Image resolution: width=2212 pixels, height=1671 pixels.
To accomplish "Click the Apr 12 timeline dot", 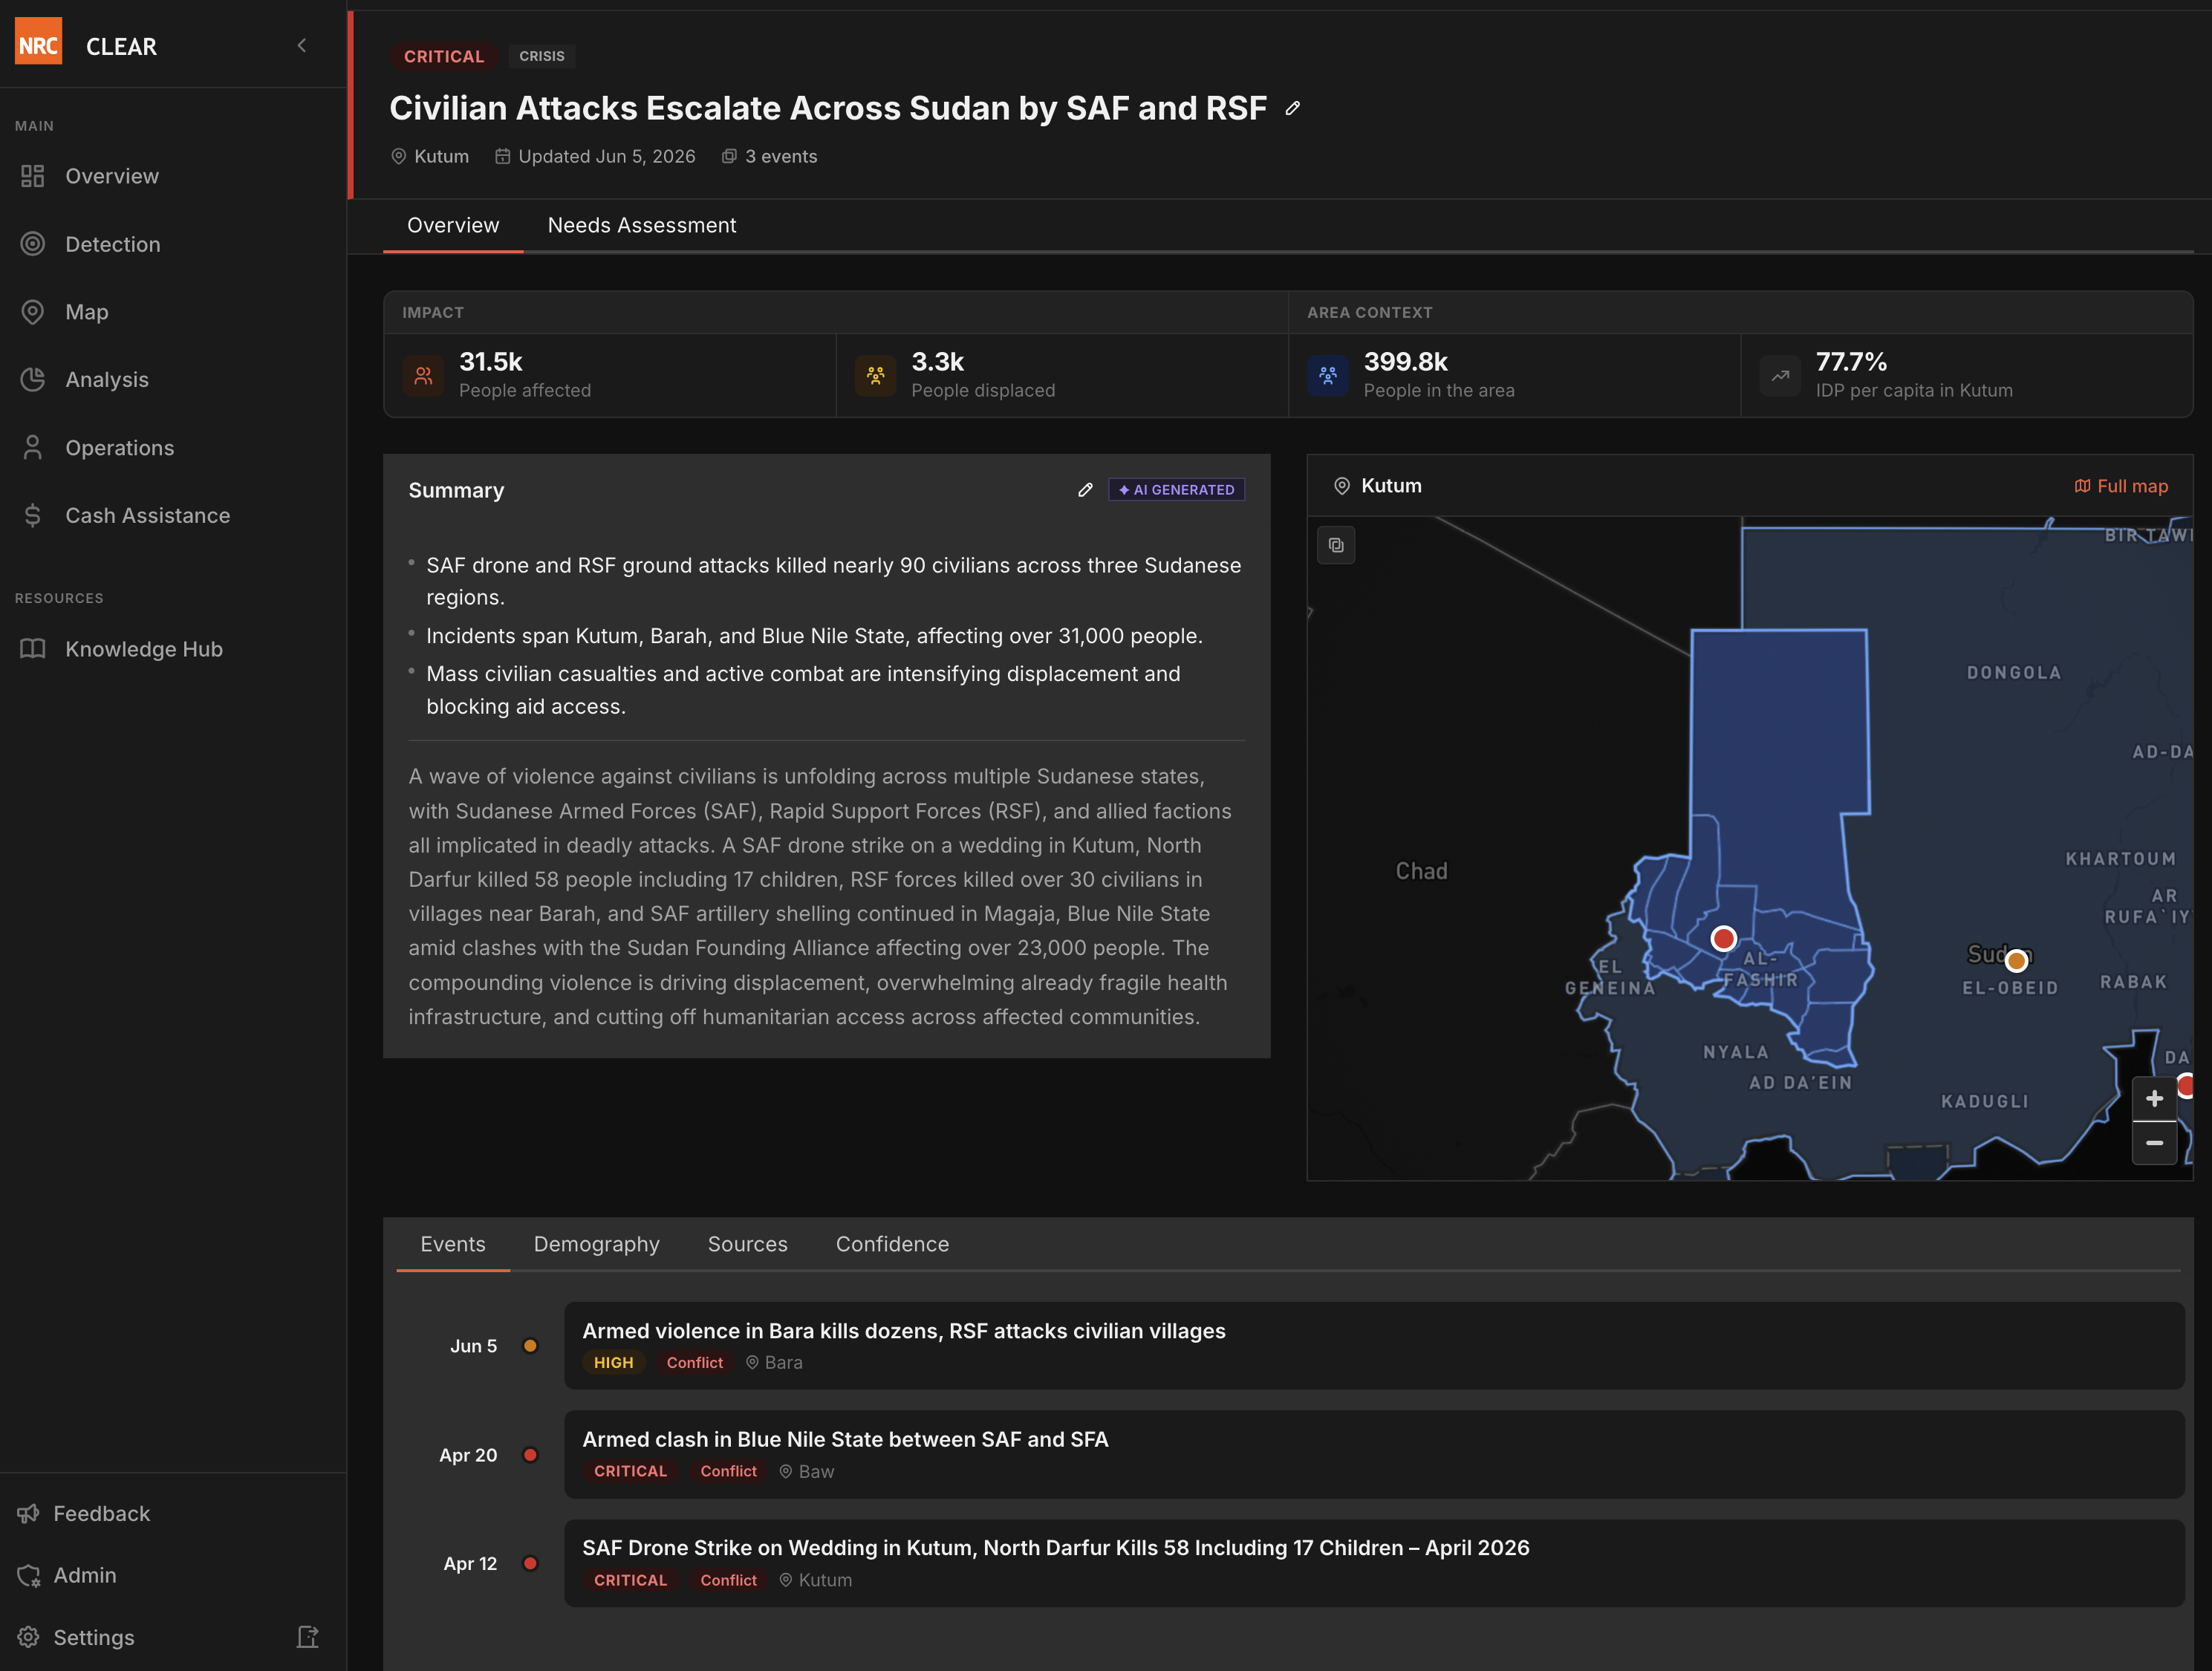I will tap(531, 1564).
